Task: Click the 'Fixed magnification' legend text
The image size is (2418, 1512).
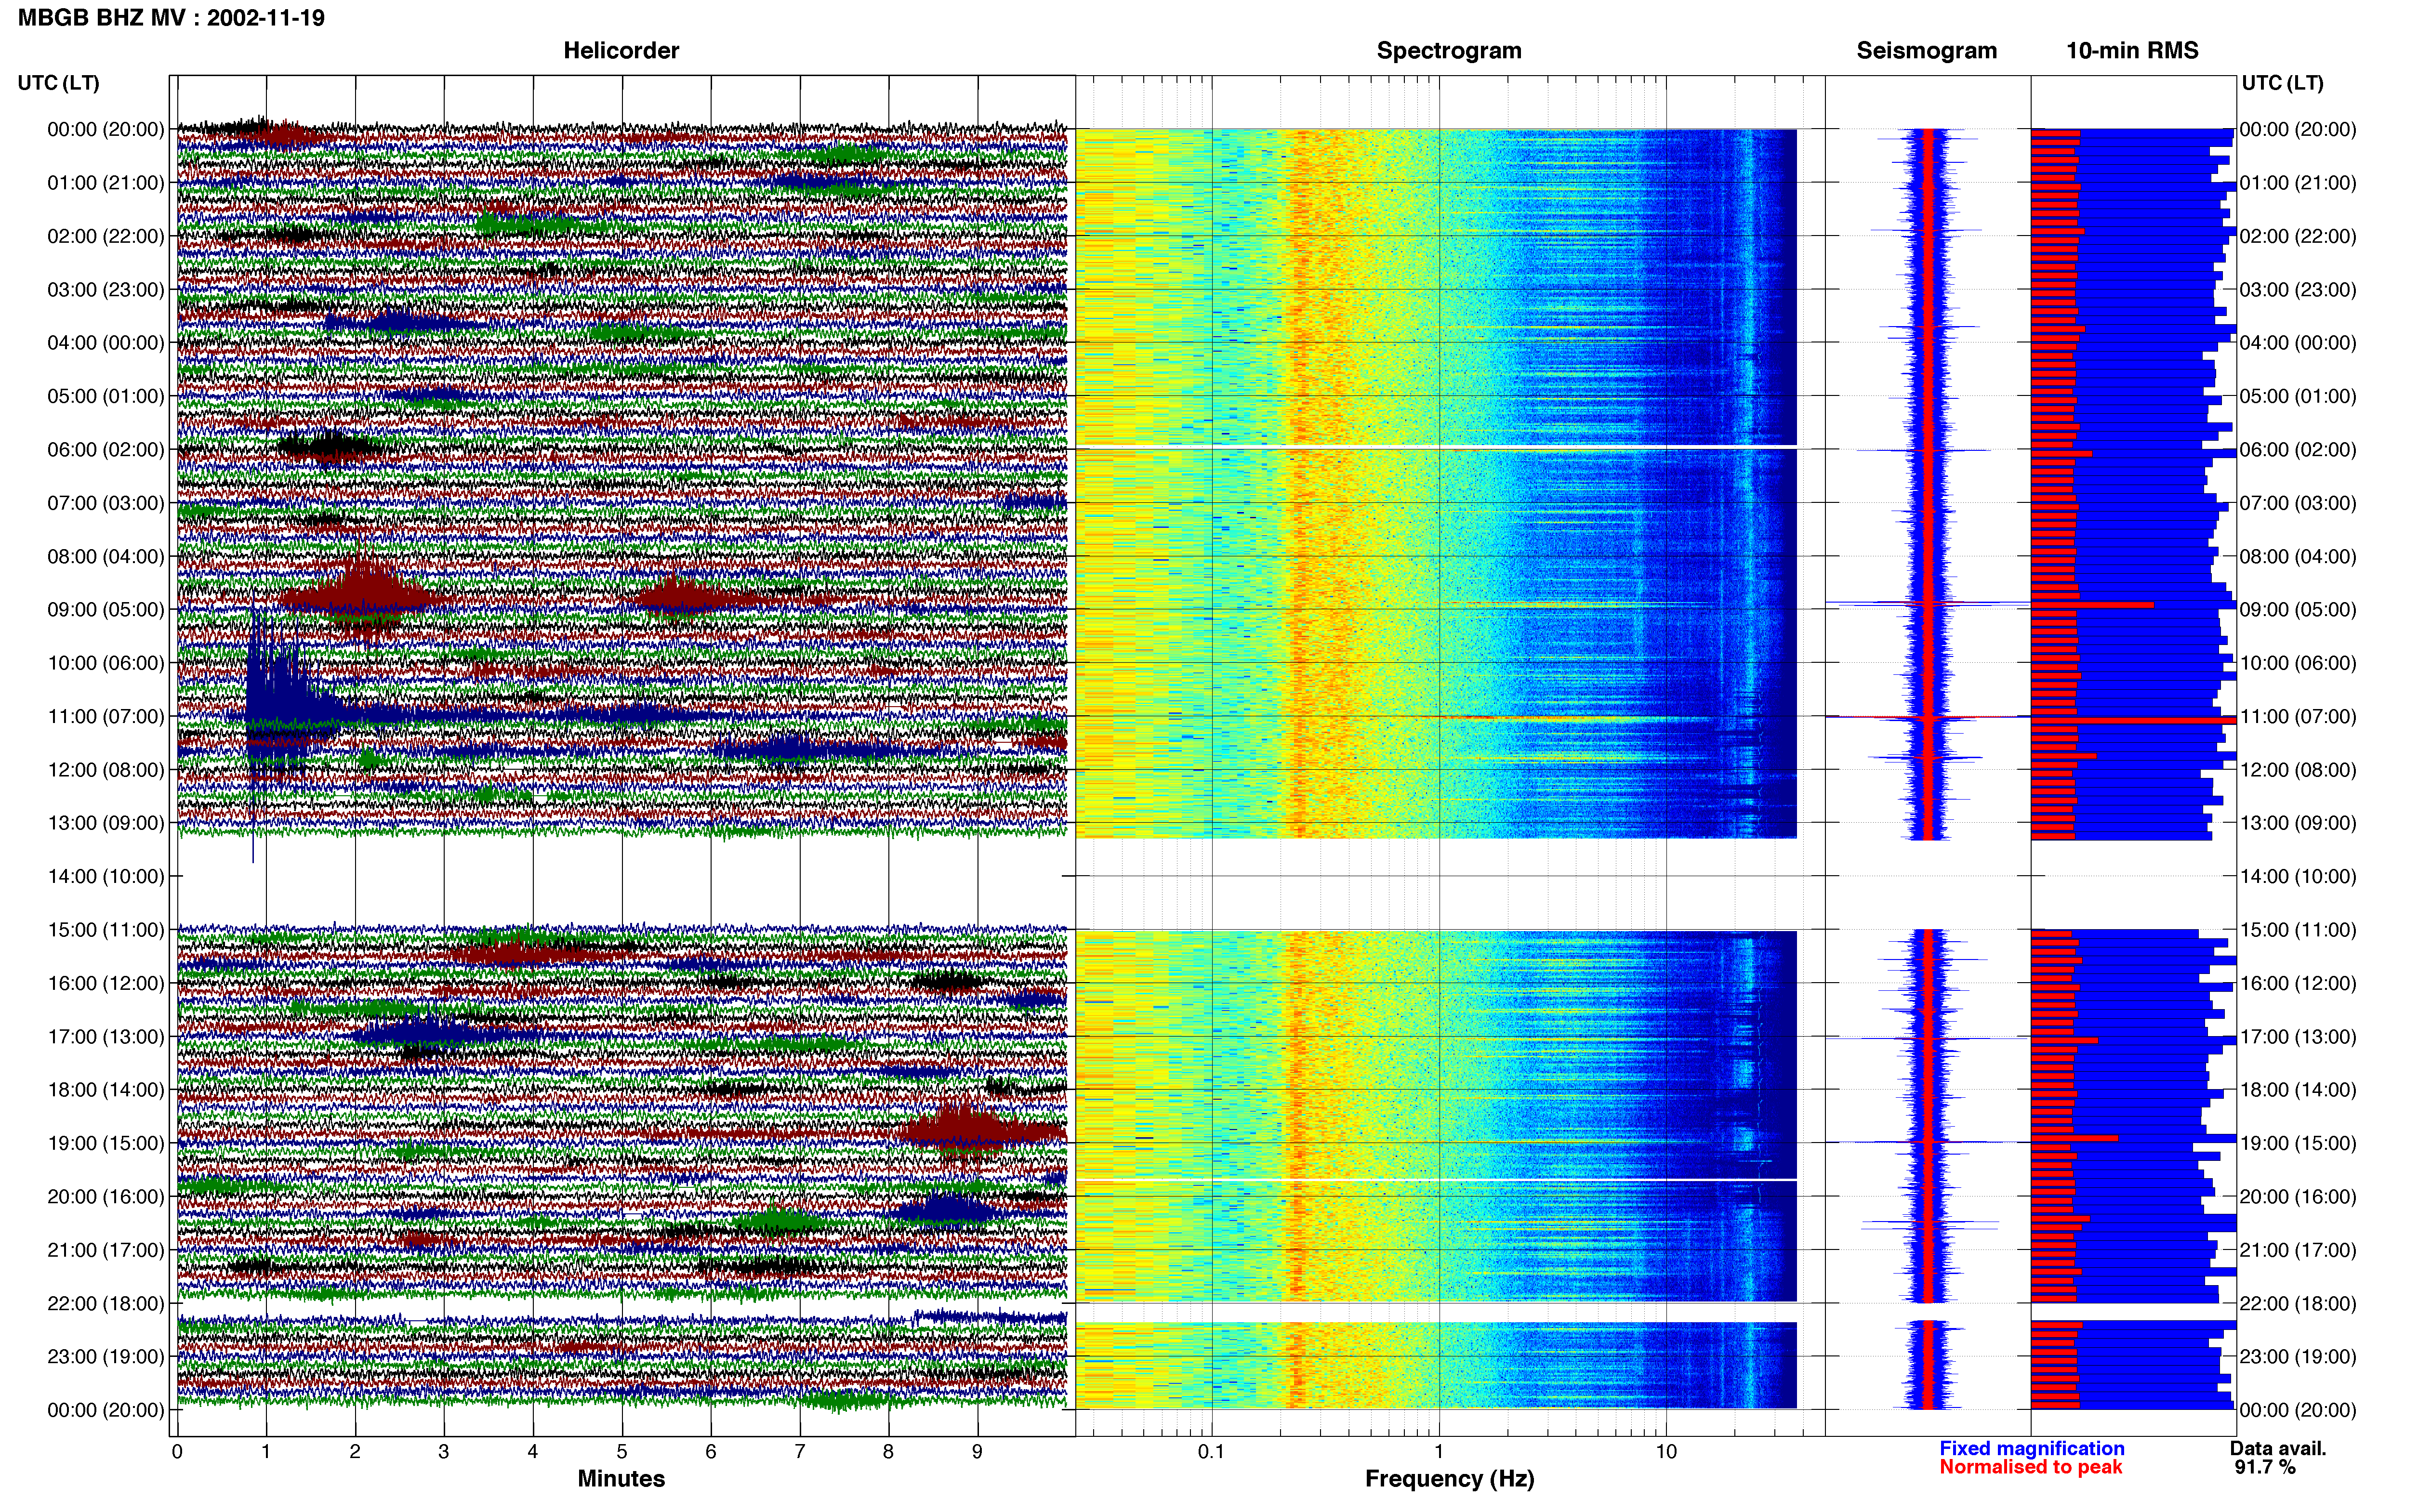Action: point(2031,1448)
